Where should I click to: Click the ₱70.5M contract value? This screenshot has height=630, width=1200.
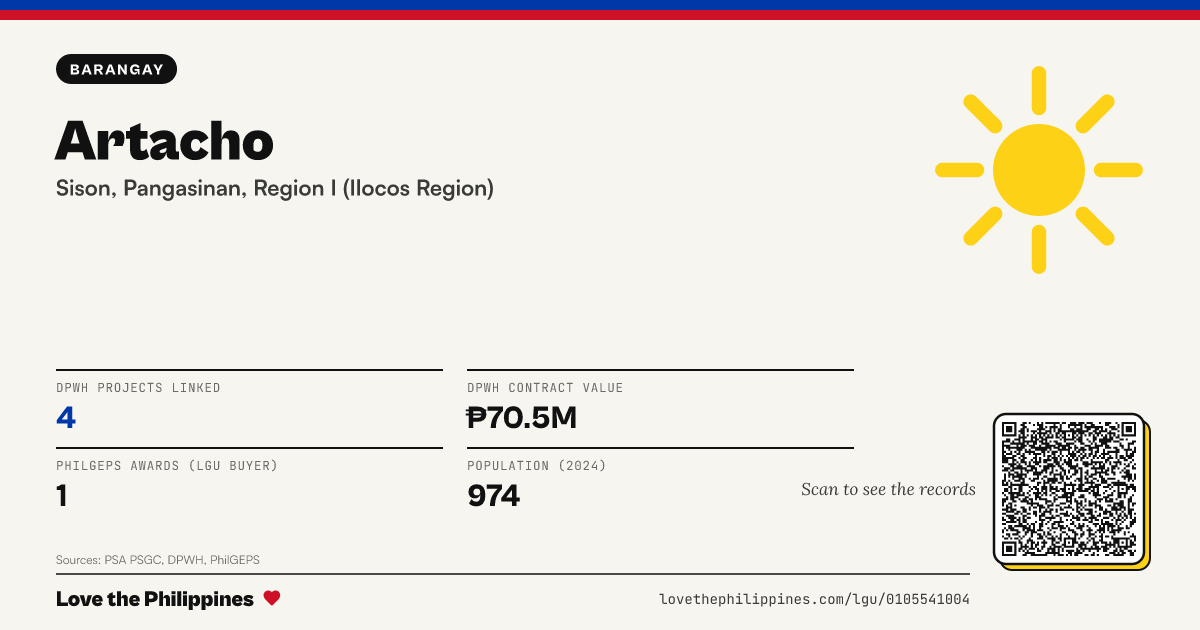point(522,417)
